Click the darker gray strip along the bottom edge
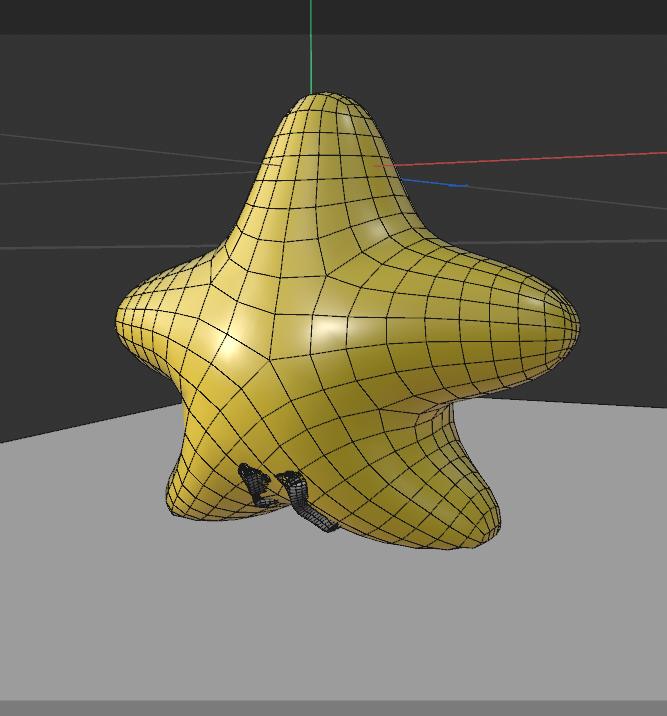The image size is (667, 716). pyautogui.click(x=330, y=707)
